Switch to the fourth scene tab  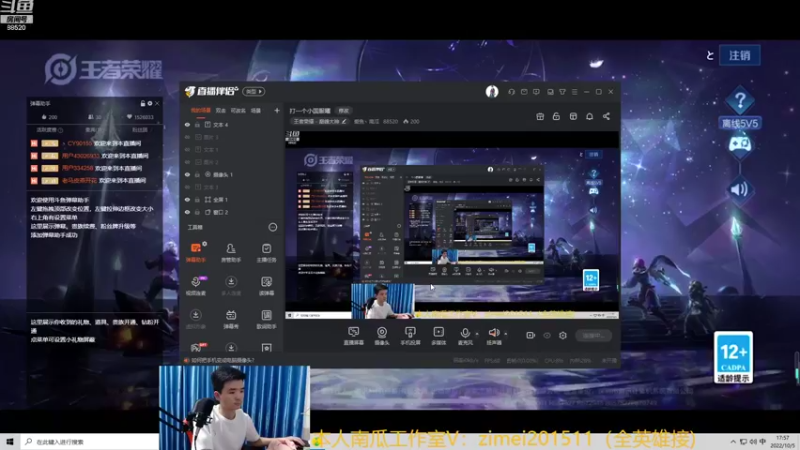click(x=256, y=110)
